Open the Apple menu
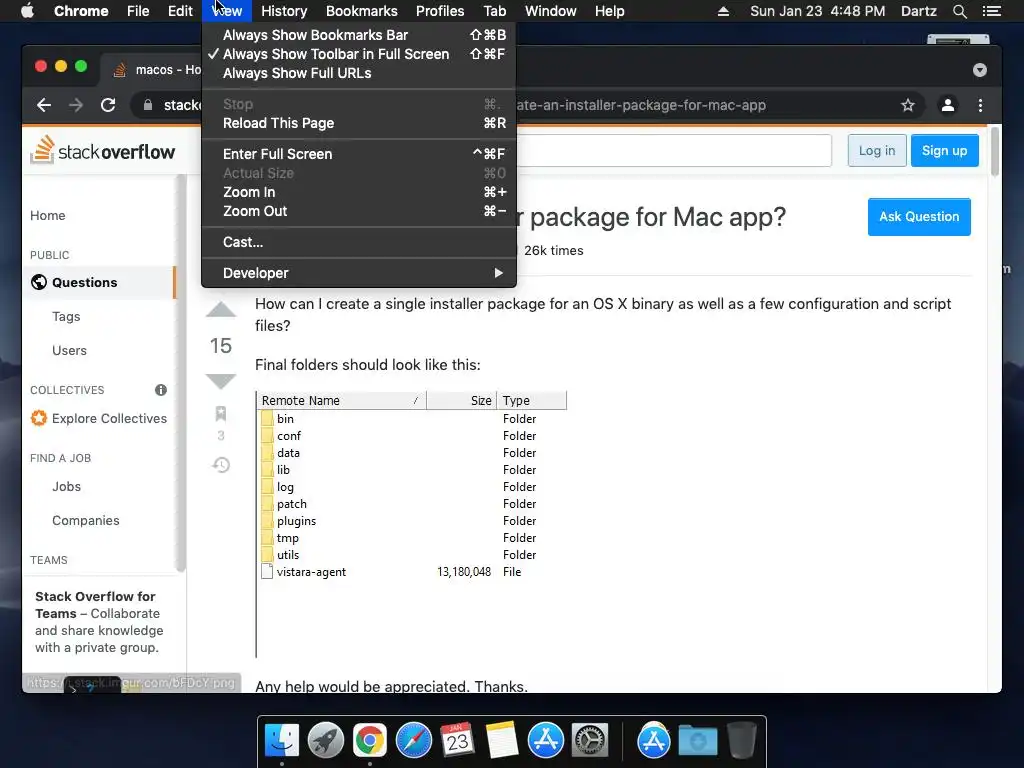This screenshot has width=1024, height=768. coord(27,11)
